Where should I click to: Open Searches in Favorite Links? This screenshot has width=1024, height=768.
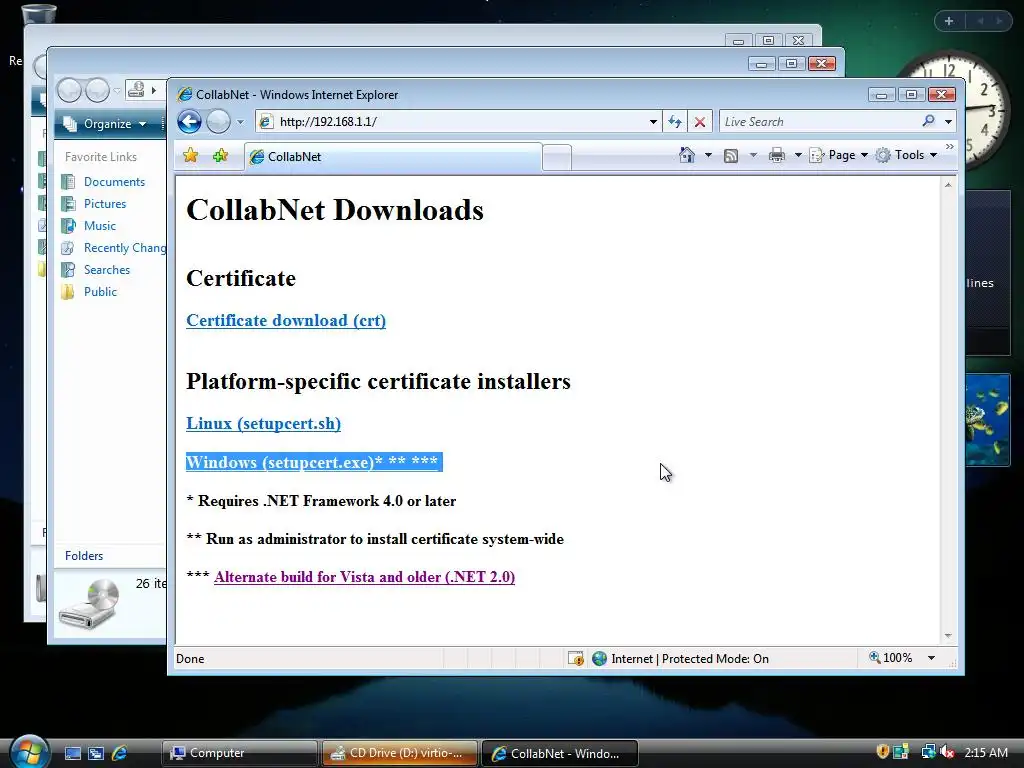[106, 270]
